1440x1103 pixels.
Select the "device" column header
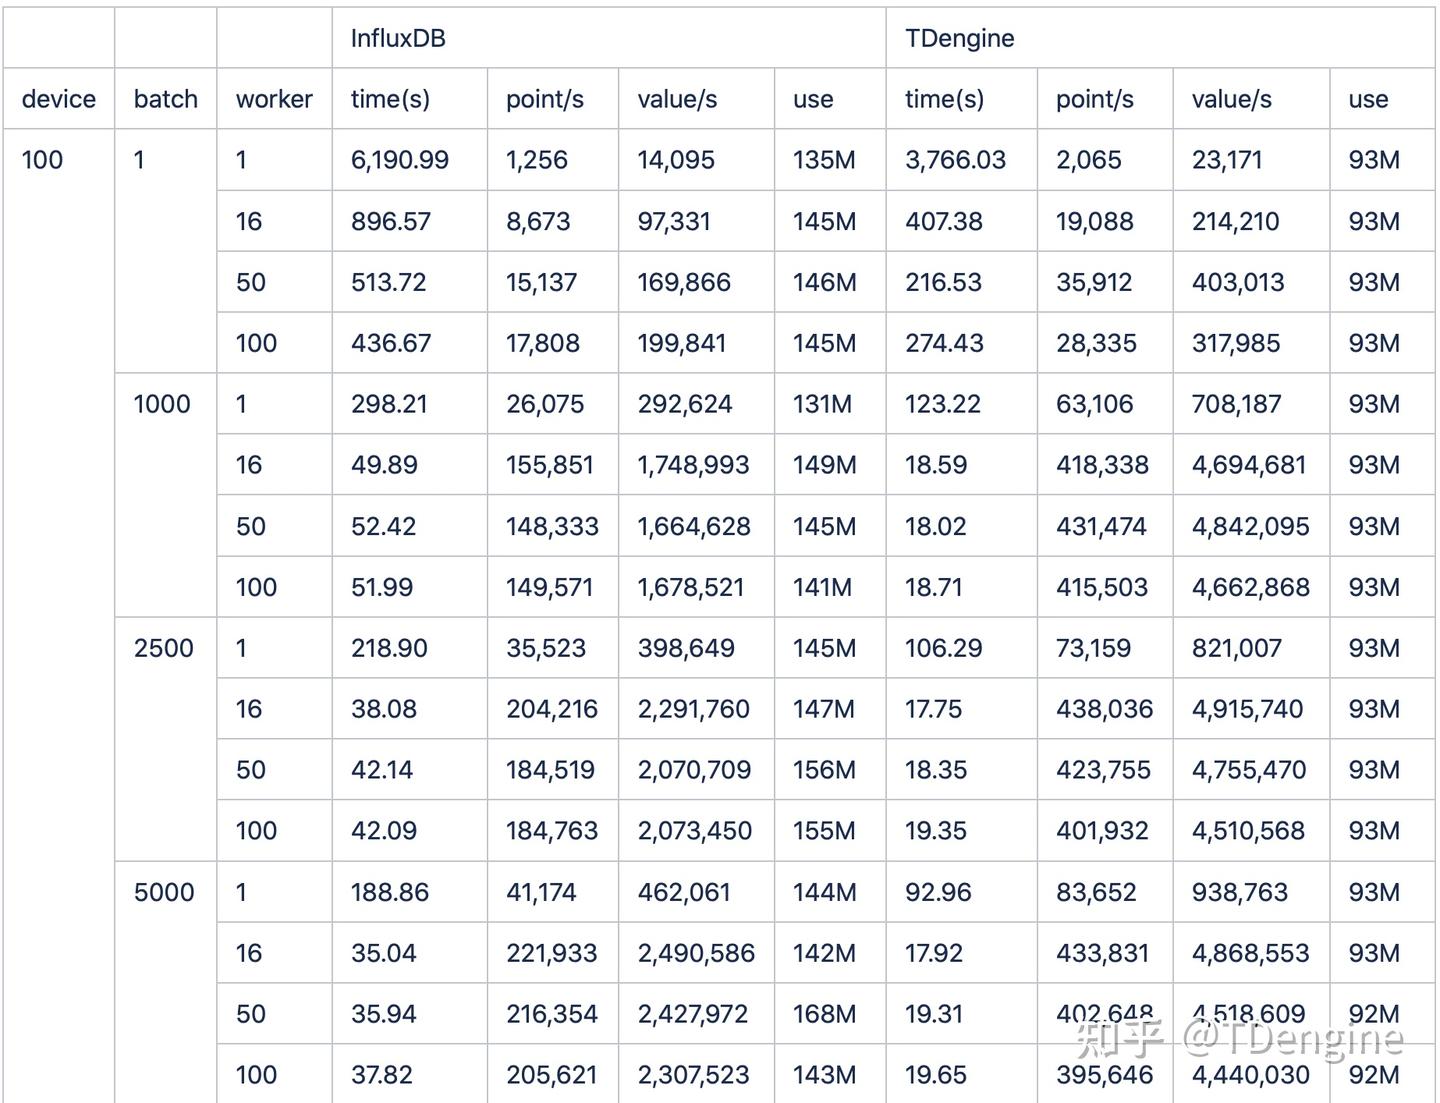click(x=59, y=99)
